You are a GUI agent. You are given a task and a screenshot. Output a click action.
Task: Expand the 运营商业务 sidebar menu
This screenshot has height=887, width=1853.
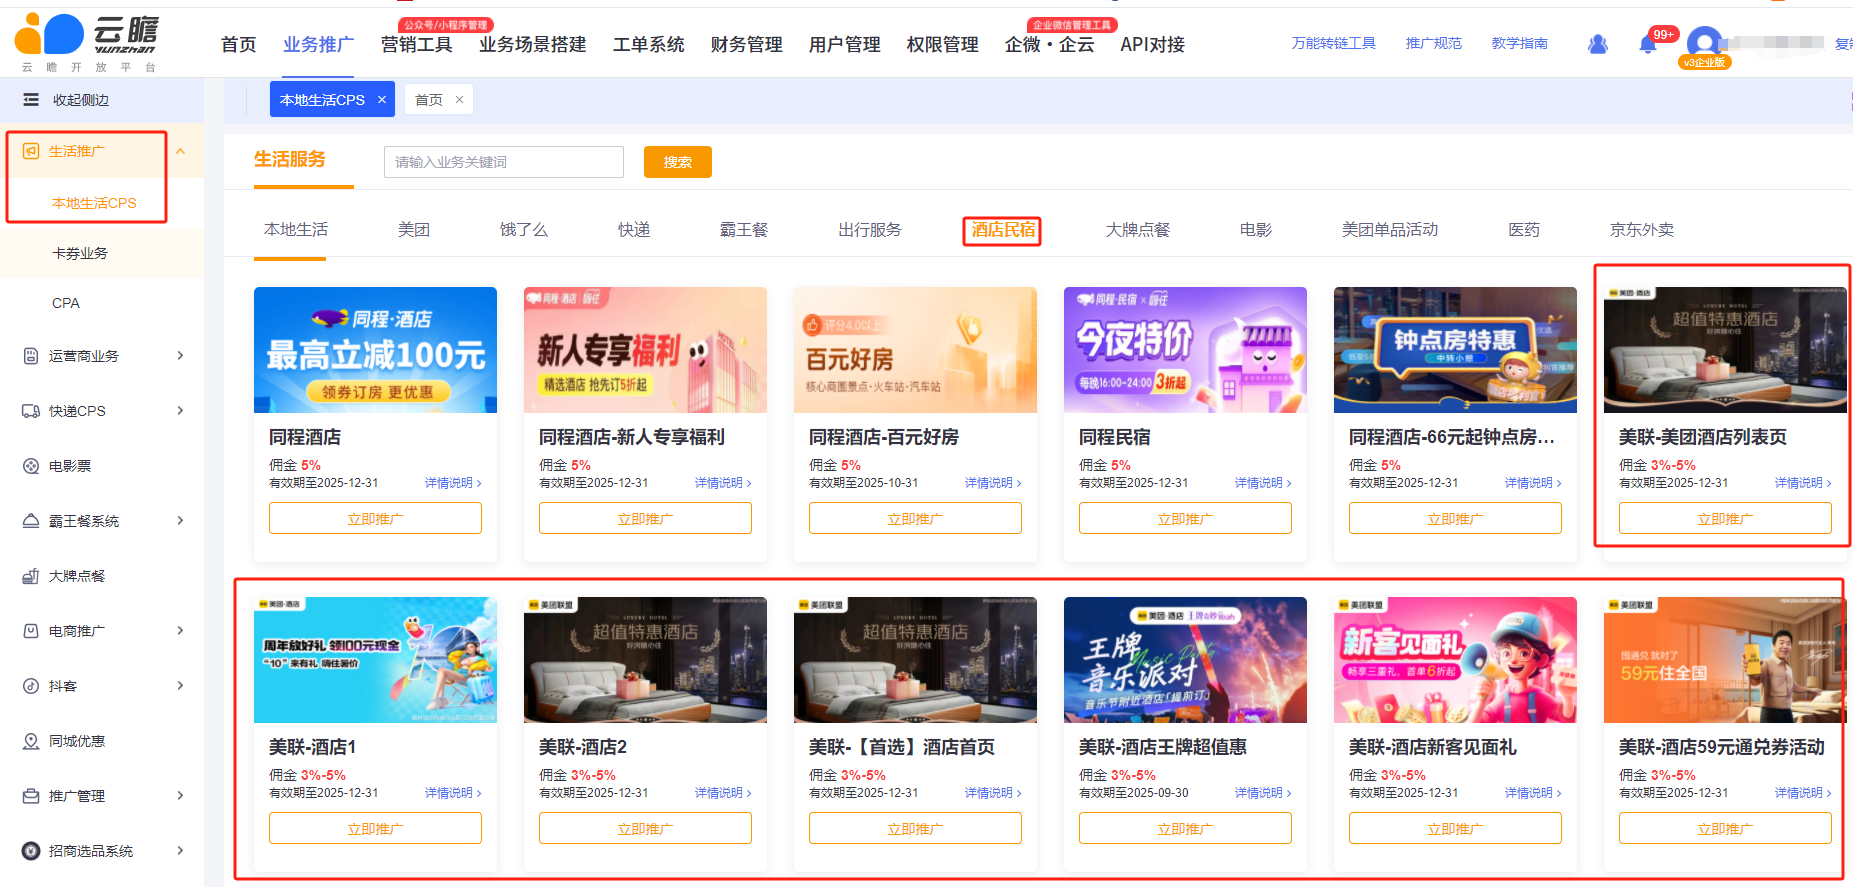(181, 356)
